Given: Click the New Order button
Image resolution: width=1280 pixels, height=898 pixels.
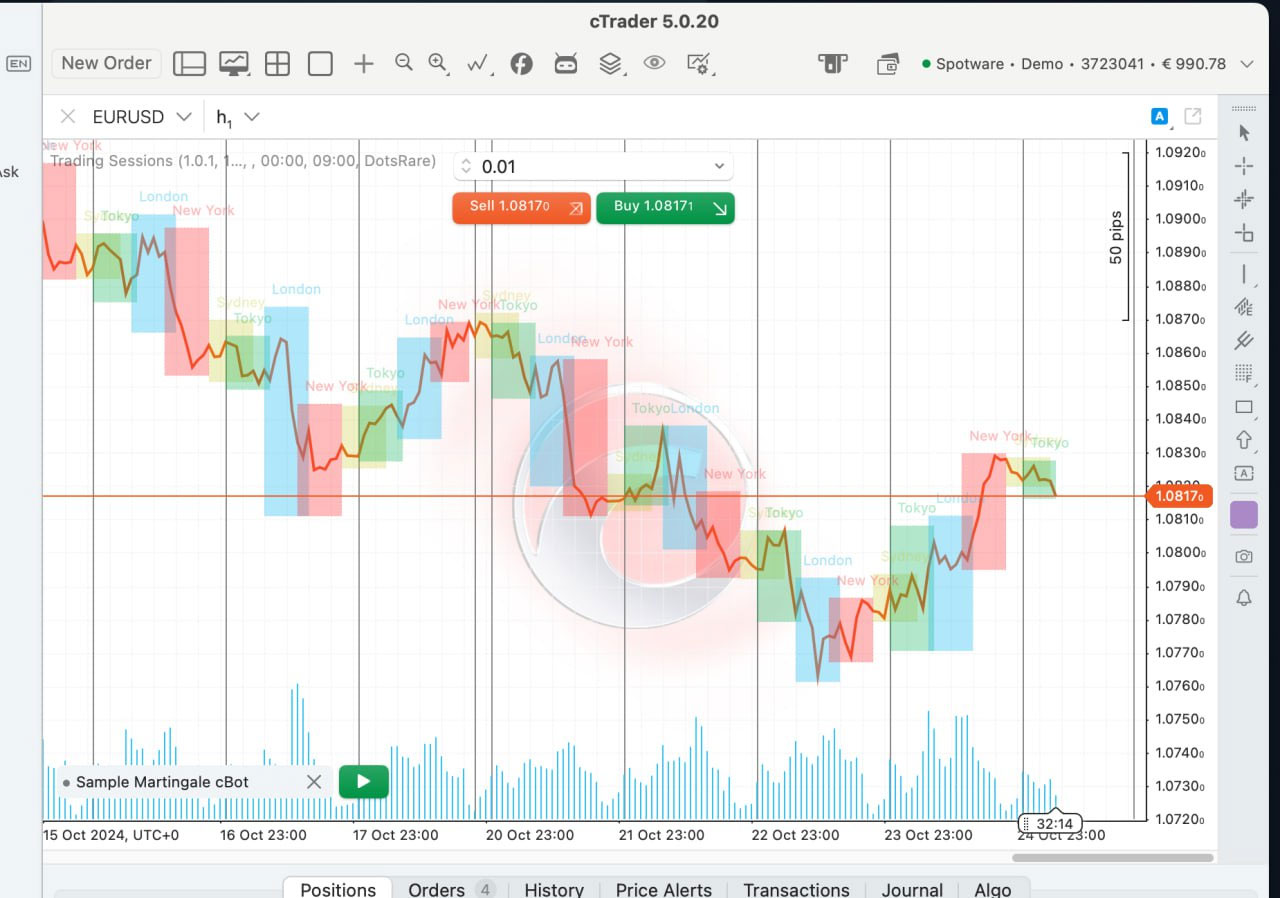Looking at the screenshot, I should (105, 63).
